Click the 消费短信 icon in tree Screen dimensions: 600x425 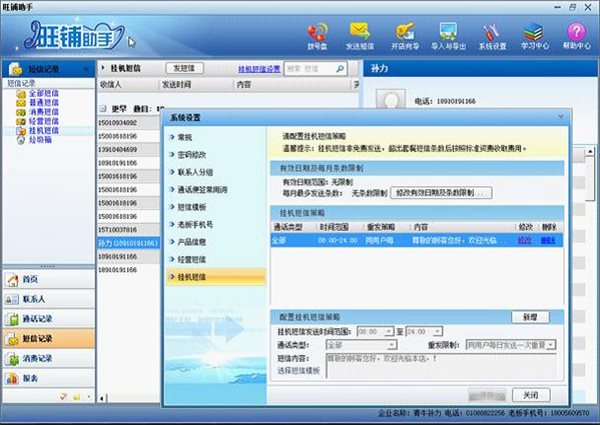(x=21, y=112)
